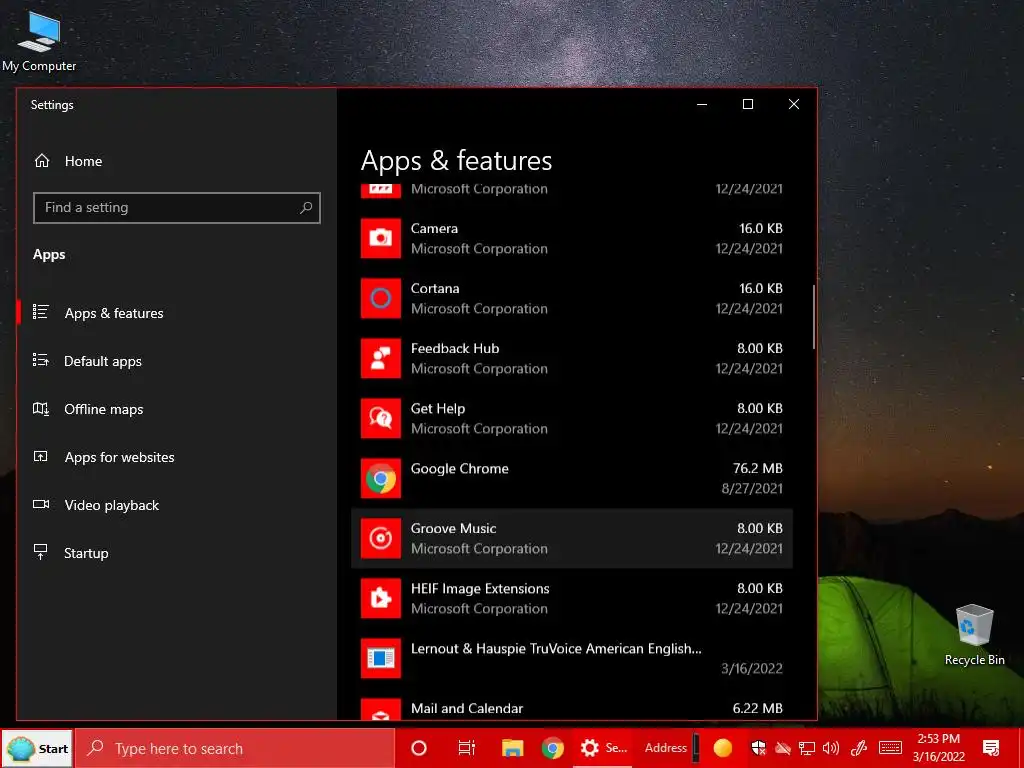Click the Find a setting search box
Viewport: 1024px width, 768px height.
pos(176,208)
